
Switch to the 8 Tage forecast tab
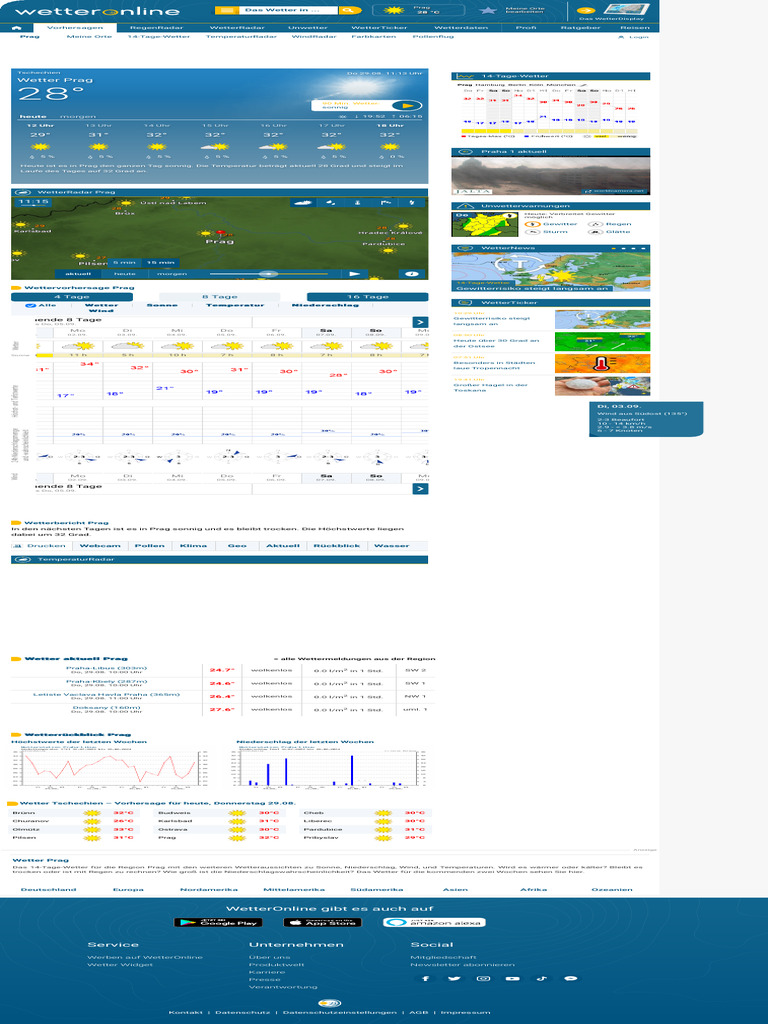219,296
